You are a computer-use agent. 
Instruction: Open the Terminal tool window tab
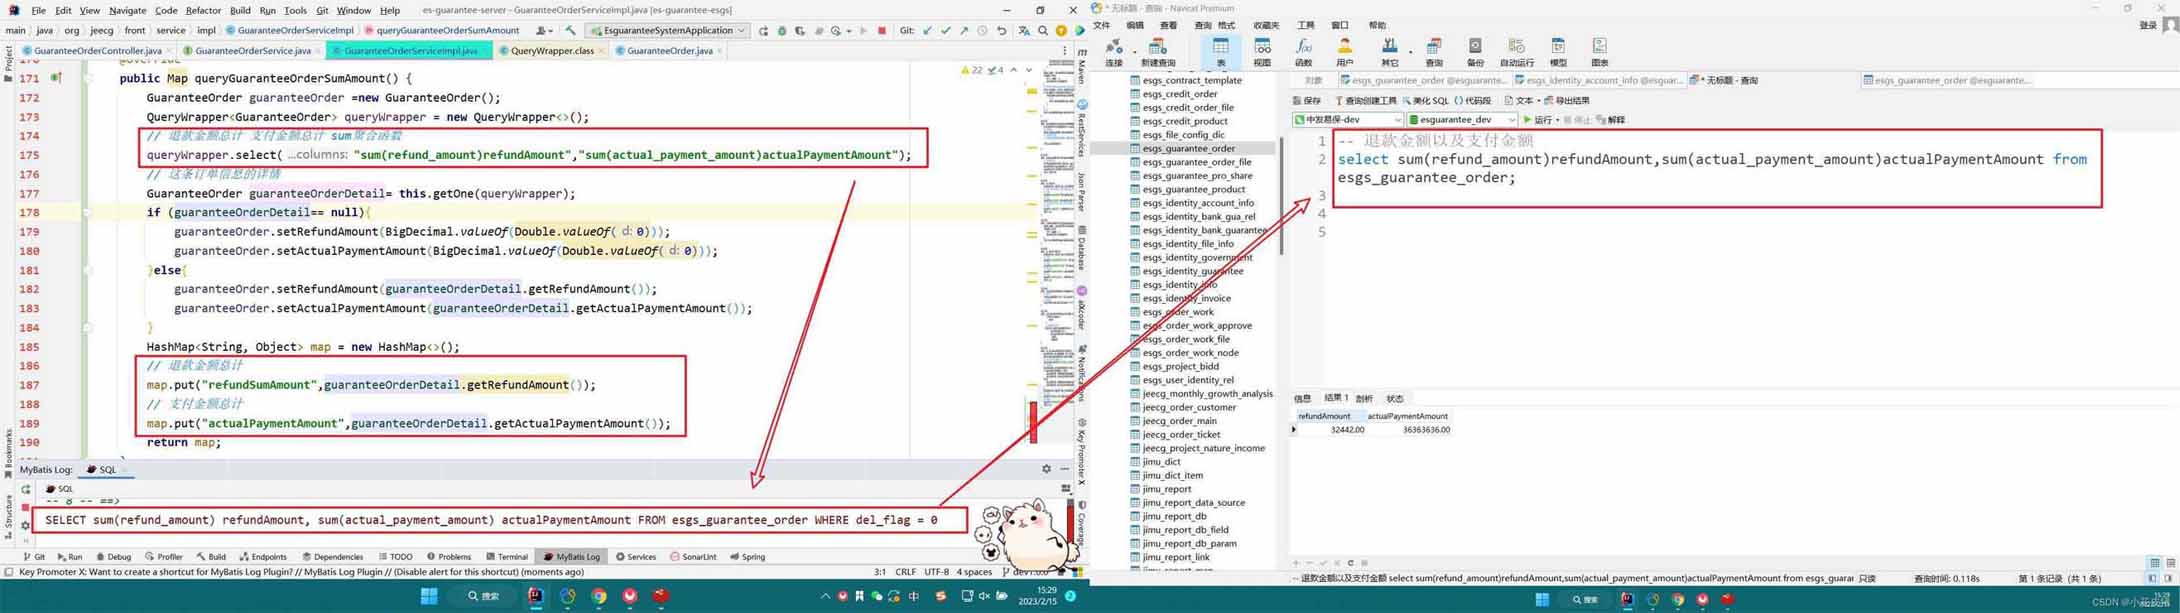tap(507, 557)
